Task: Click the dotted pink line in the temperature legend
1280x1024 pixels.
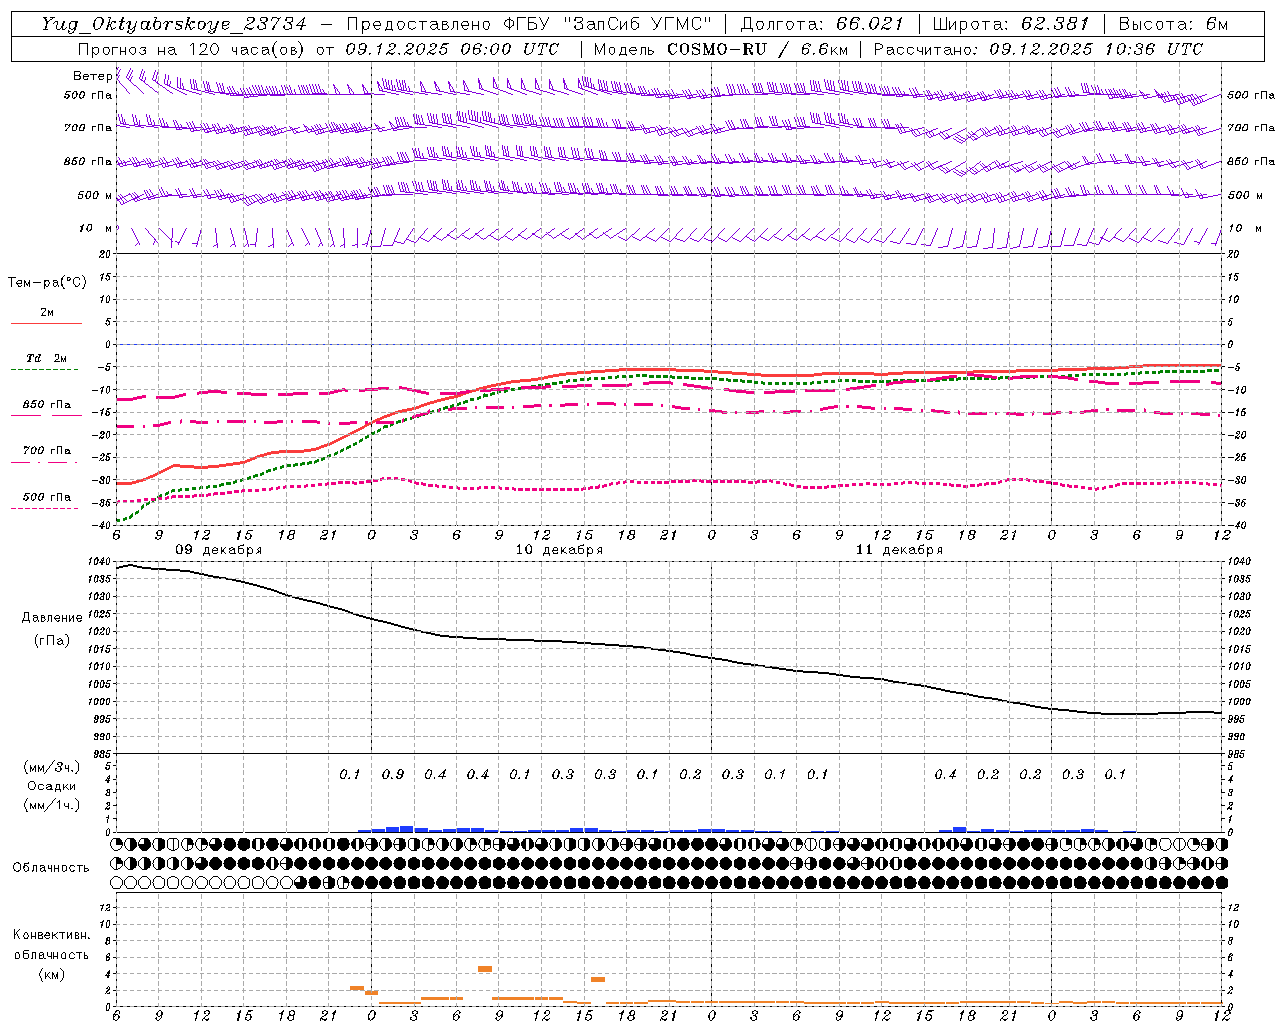Action: [x=44, y=508]
